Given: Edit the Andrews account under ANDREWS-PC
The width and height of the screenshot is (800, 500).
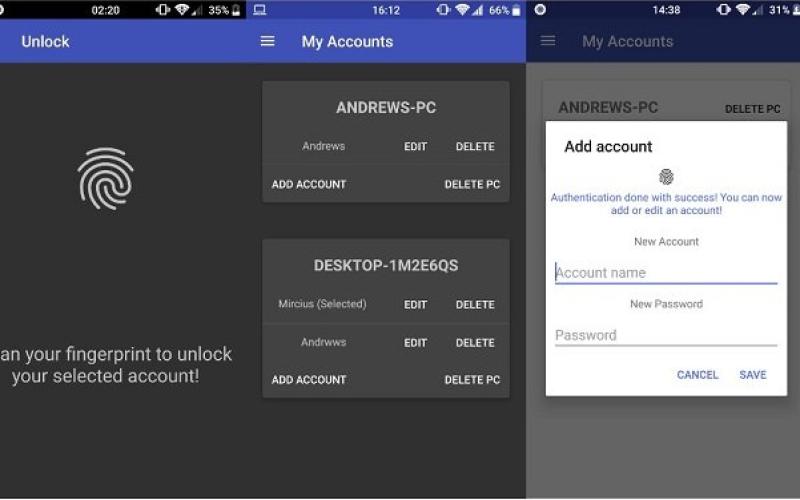Looking at the screenshot, I should pos(415,146).
